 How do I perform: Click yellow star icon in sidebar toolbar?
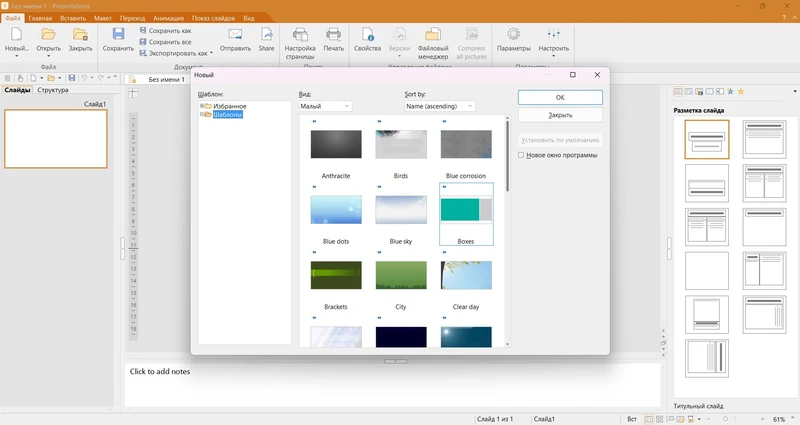[x=741, y=92]
